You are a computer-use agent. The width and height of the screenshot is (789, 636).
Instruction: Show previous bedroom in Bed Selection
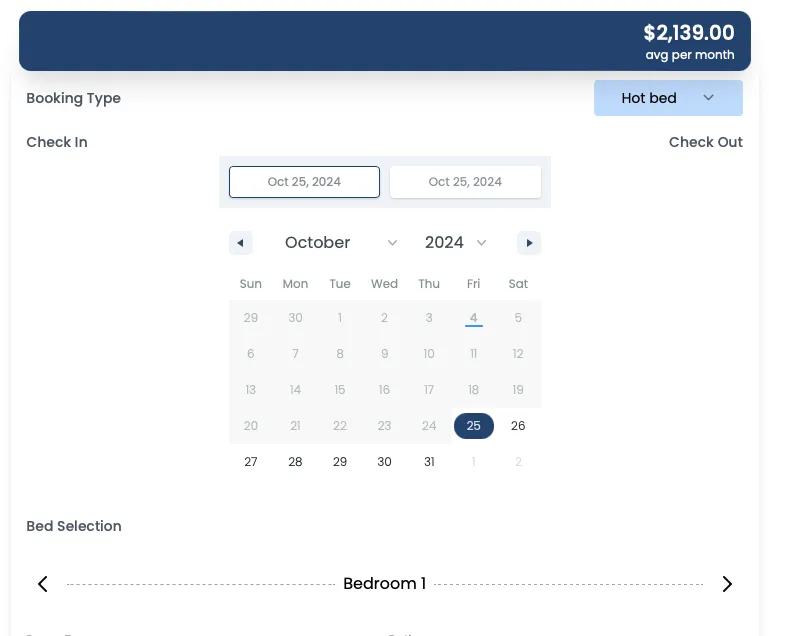pyautogui.click(x=43, y=584)
